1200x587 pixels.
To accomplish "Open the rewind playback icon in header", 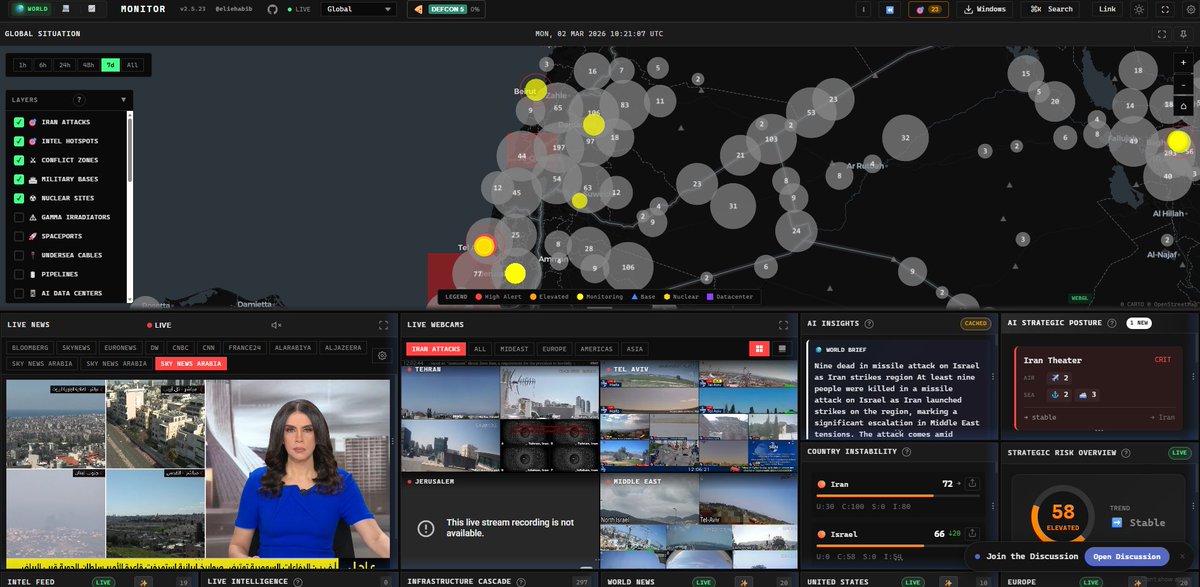I will [888, 9].
